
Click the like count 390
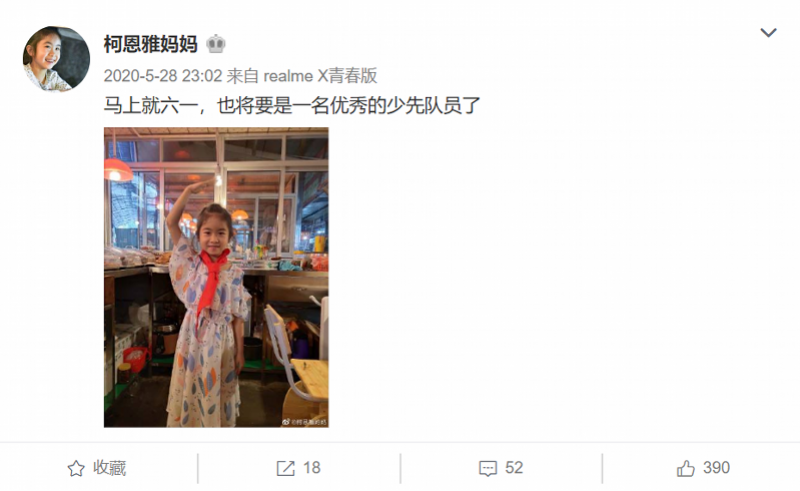716,468
